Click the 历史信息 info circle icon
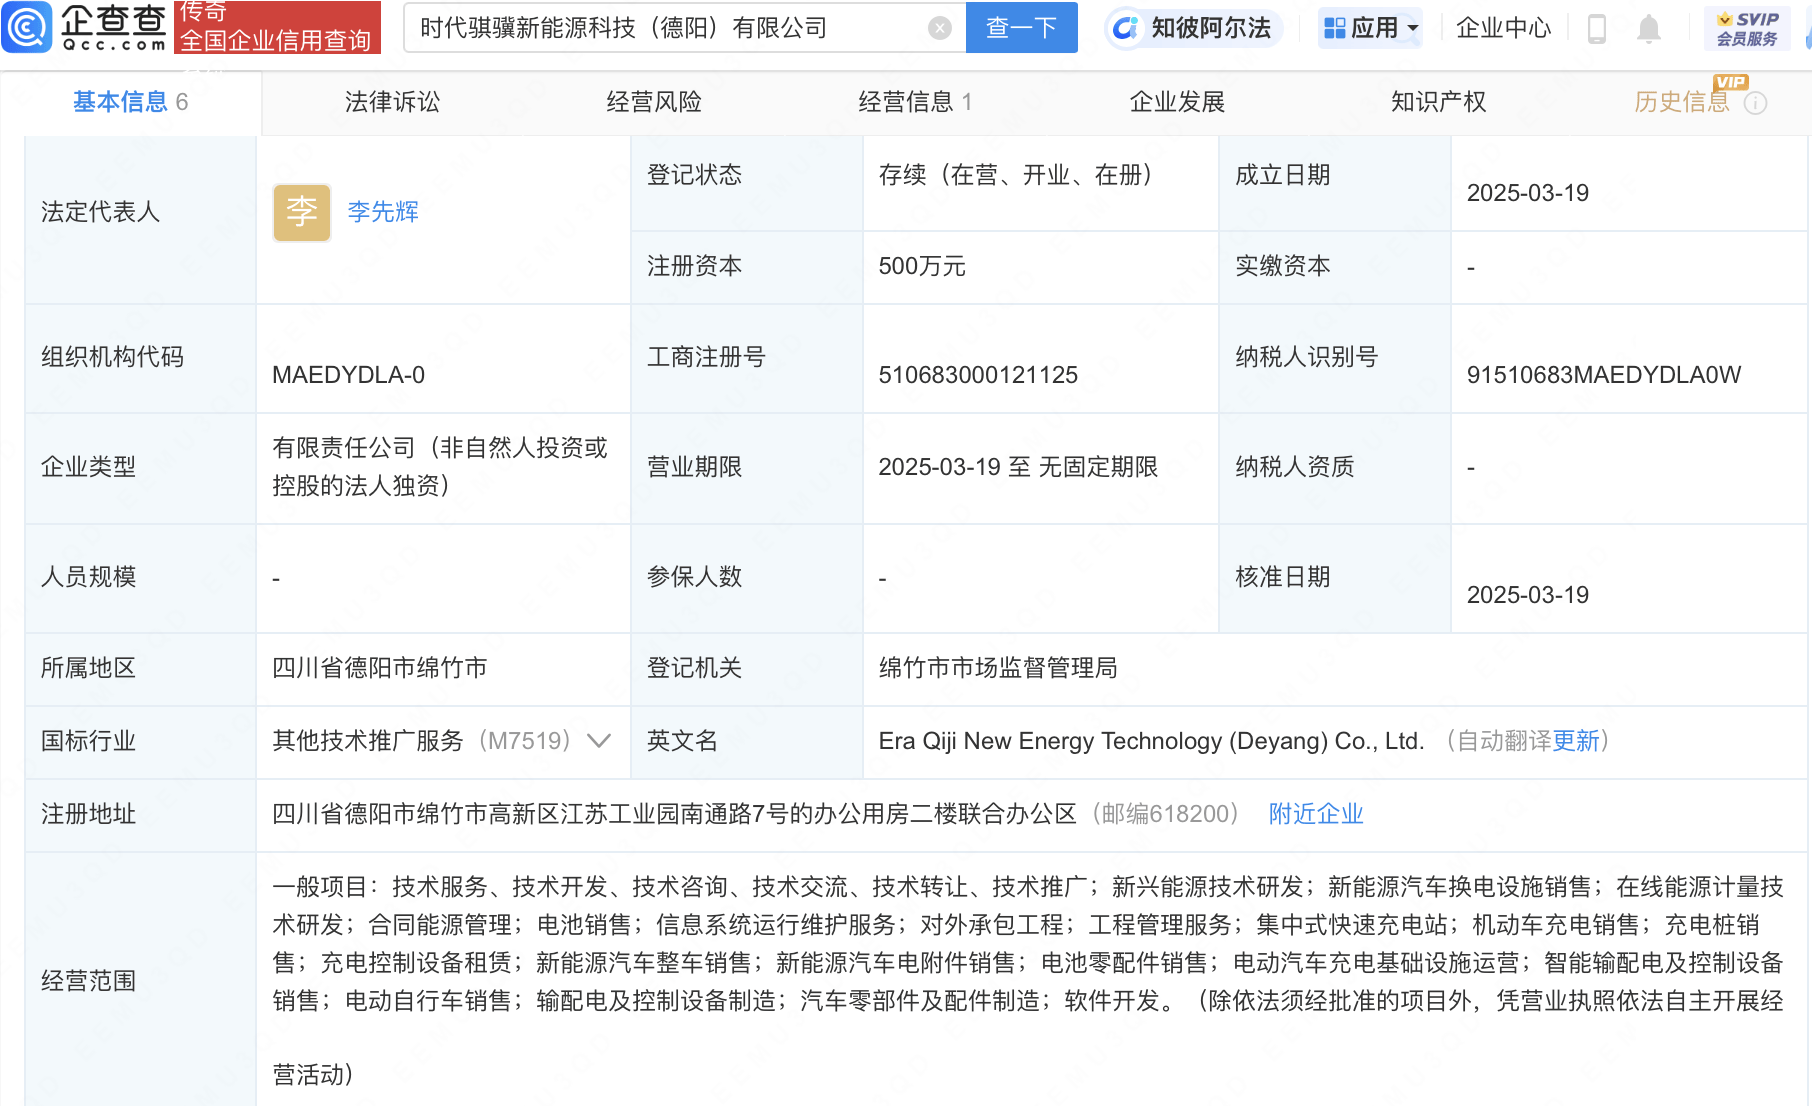This screenshot has width=1812, height=1106. click(1755, 103)
